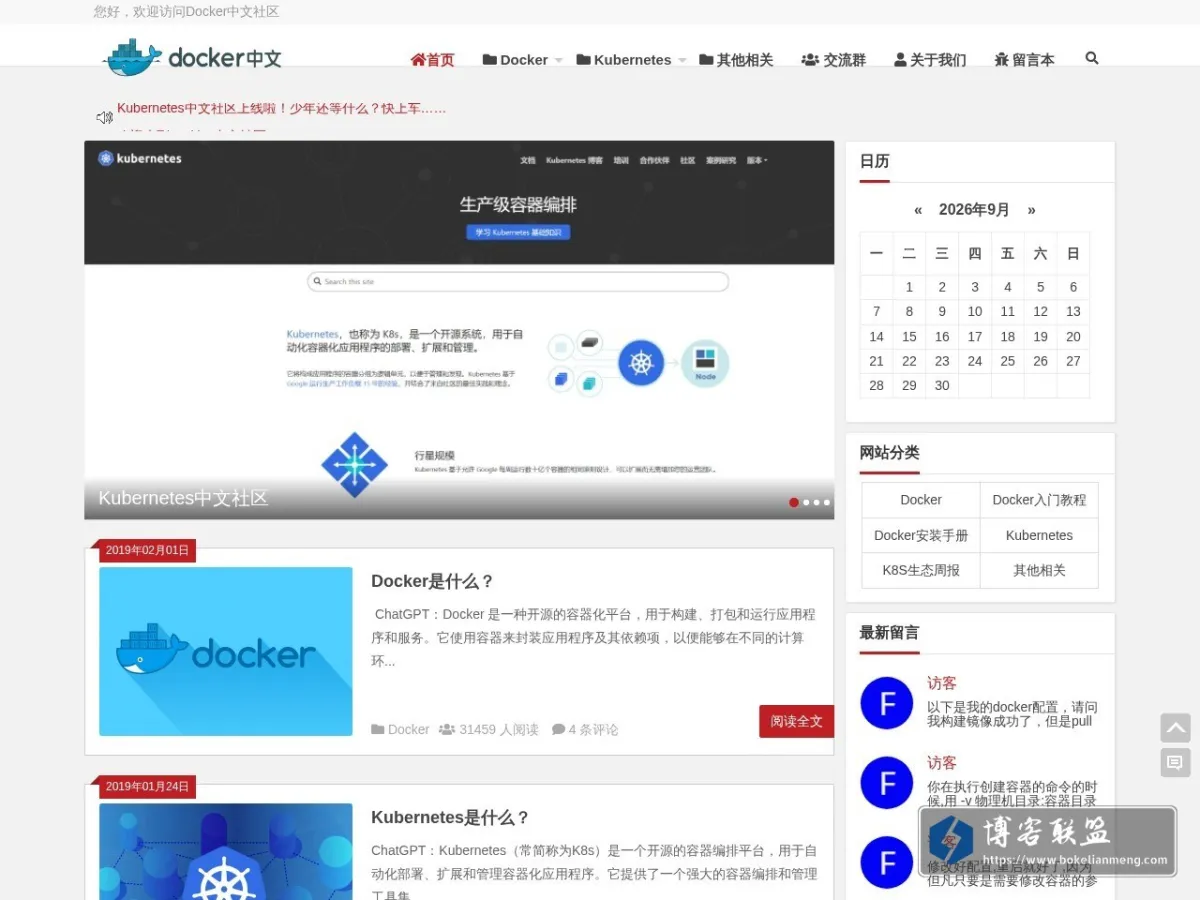1200x900 pixels.
Task: Open 关于我们 in the navigation
Action: click(x=930, y=60)
